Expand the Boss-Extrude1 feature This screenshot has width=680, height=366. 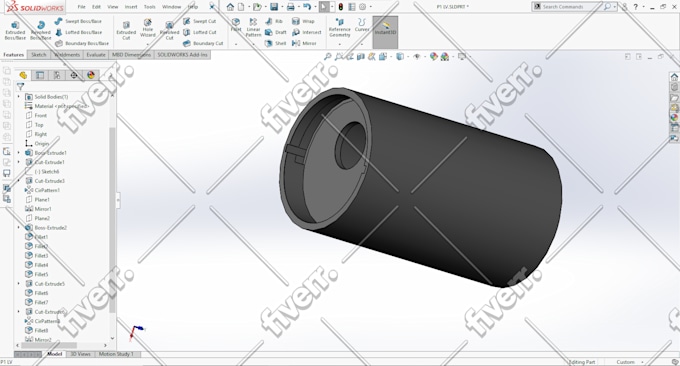coord(19,153)
